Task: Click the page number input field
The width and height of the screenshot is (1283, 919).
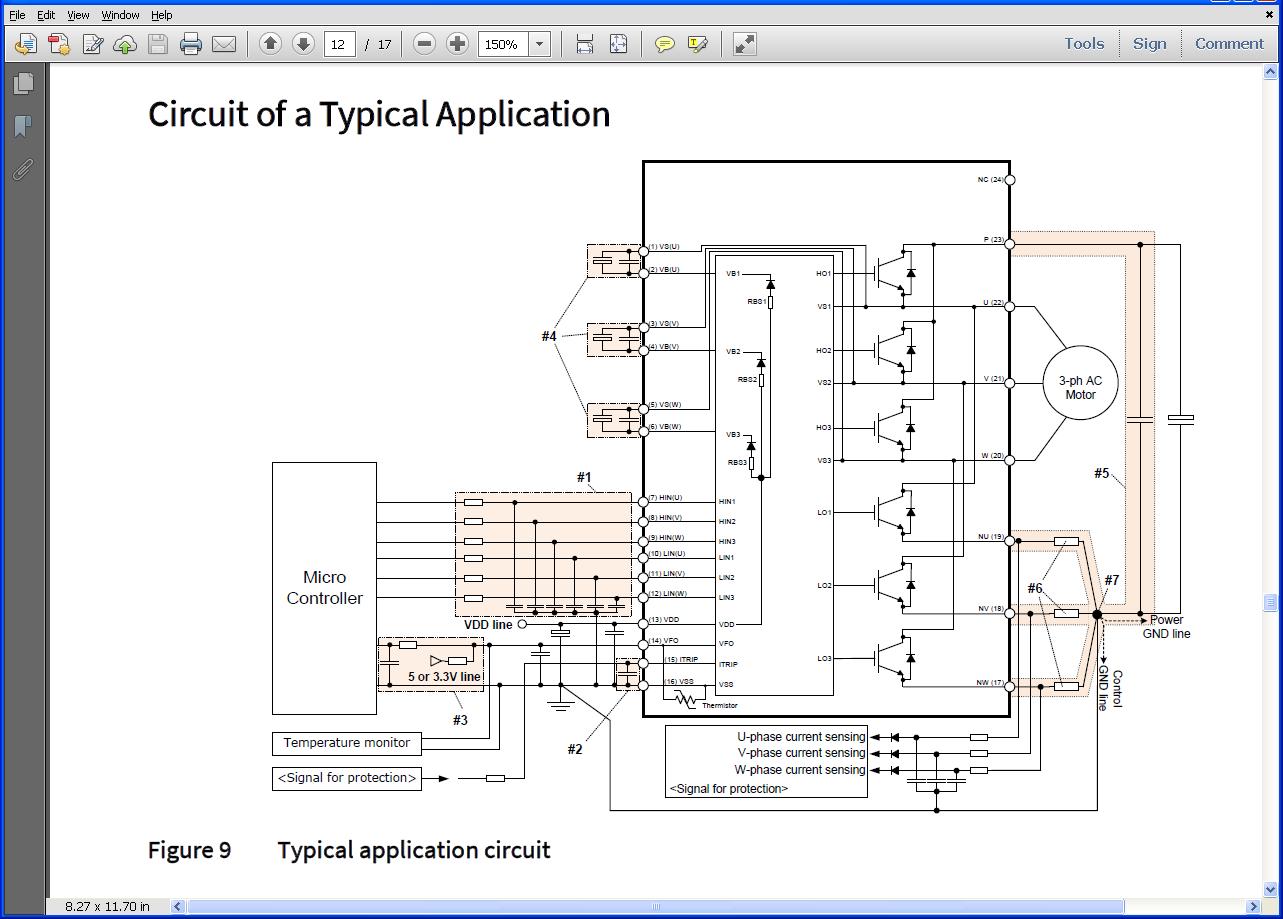Action: (339, 44)
